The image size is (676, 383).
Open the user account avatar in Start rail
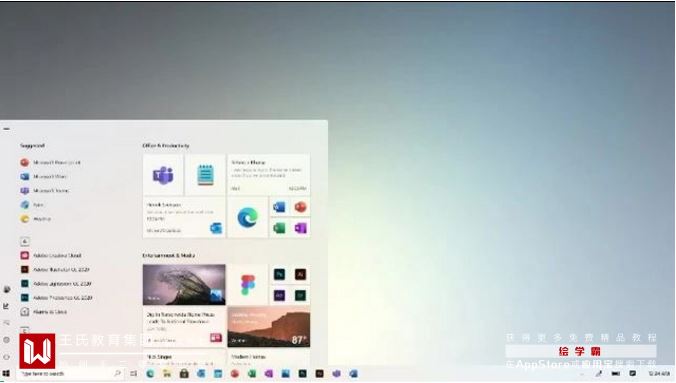pos(6,289)
